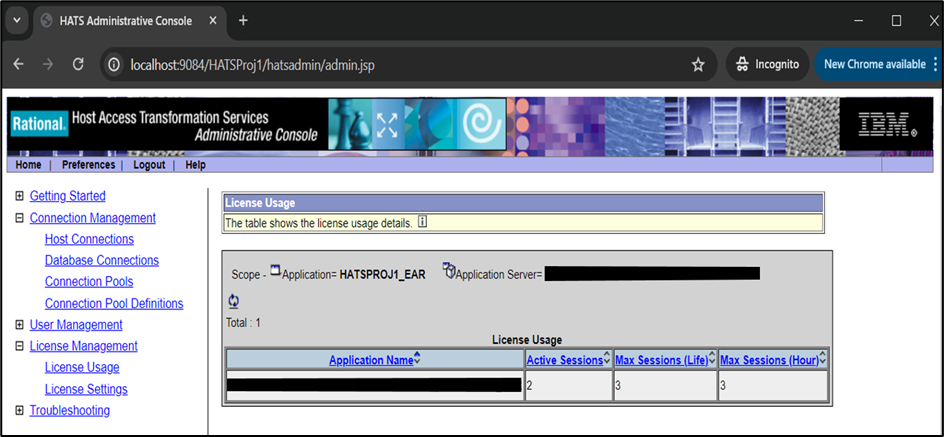This screenshot has height=437, width=944.
Task: Collapse the License Management tree node
Action: pos(19,346)
